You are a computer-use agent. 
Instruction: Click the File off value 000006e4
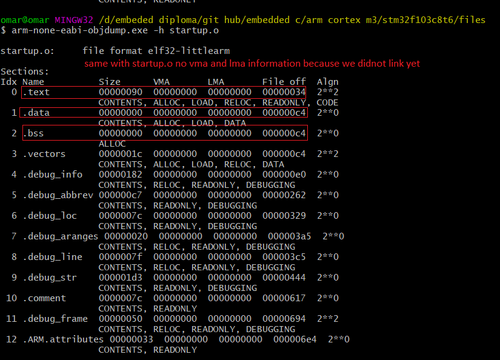[295, 340]
